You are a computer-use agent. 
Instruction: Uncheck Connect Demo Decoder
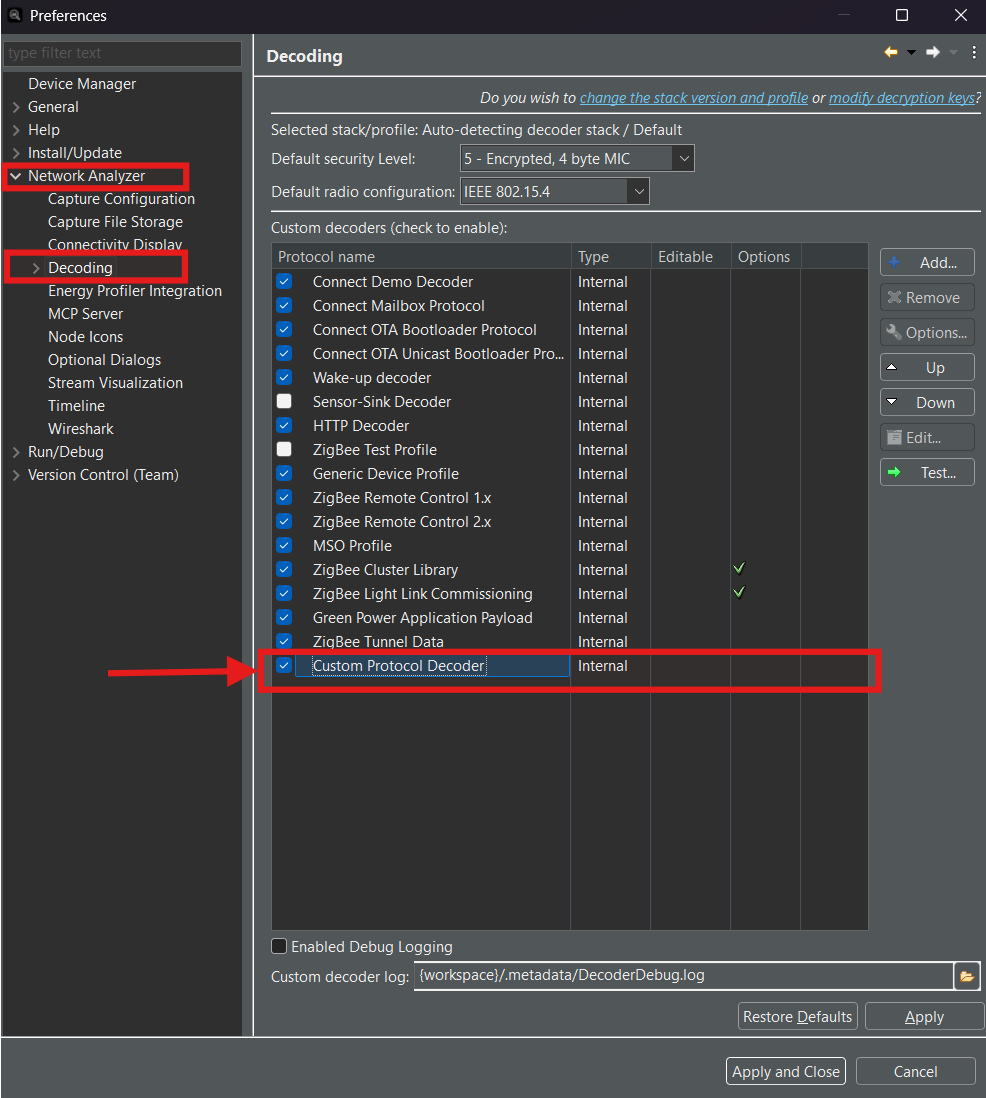pyautogui.click(x=284, y=282)
